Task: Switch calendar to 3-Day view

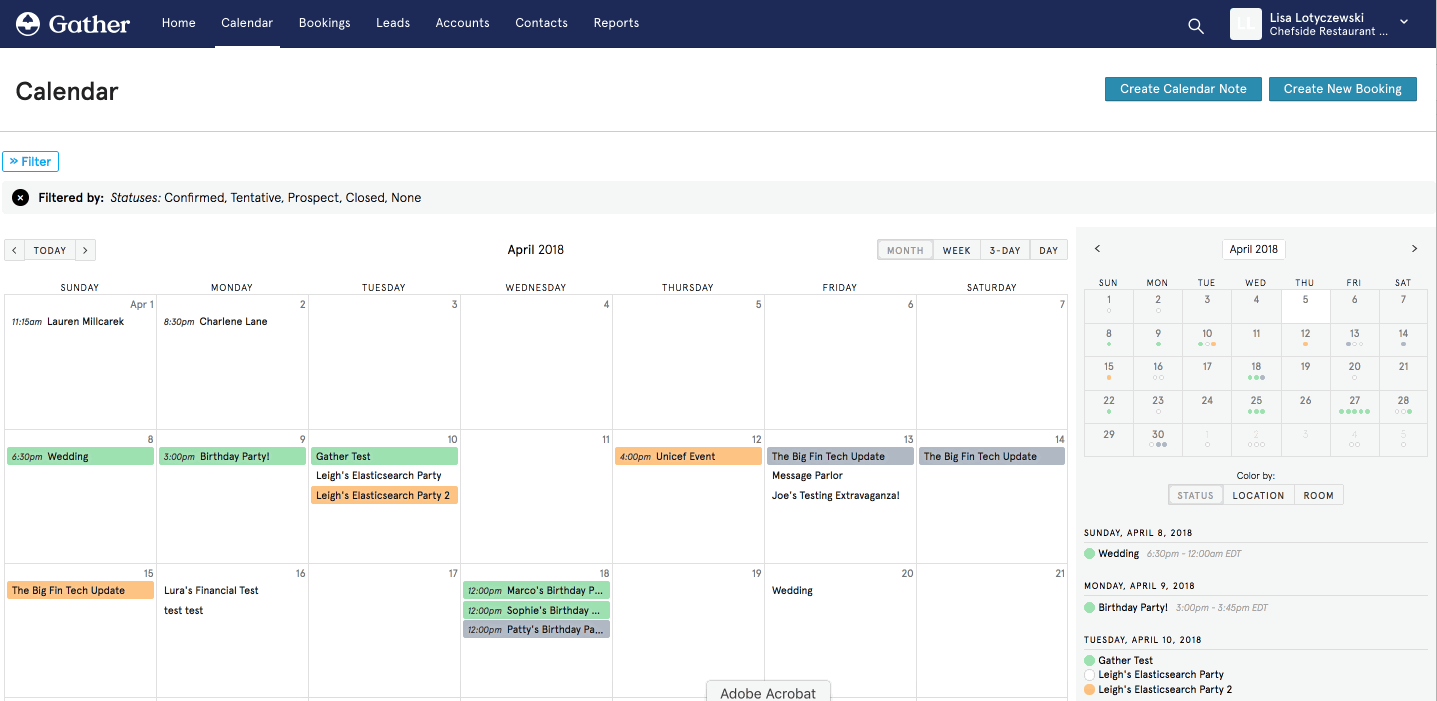Action: pos(1004,250)
